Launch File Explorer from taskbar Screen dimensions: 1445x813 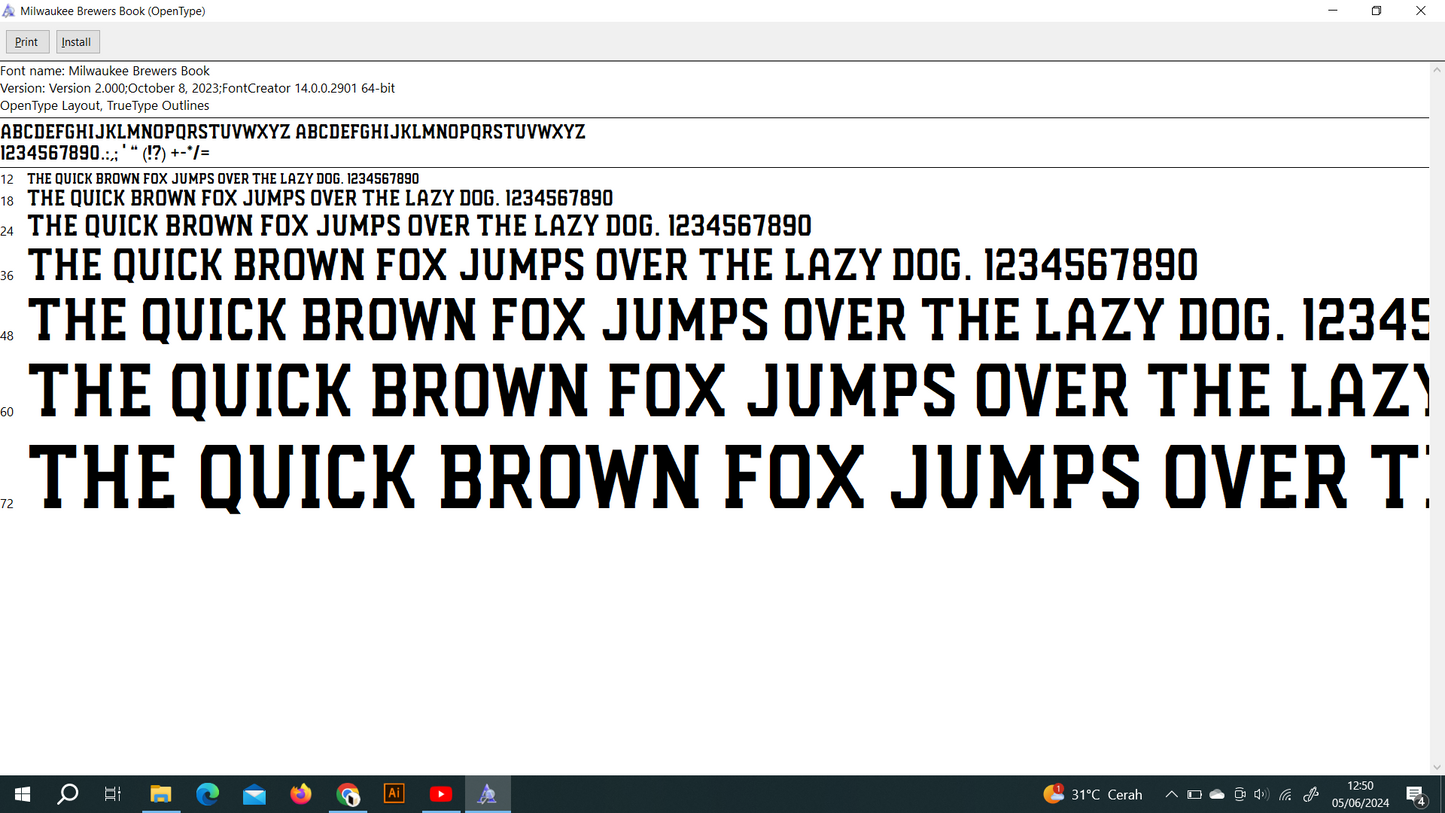coord(161,794)
